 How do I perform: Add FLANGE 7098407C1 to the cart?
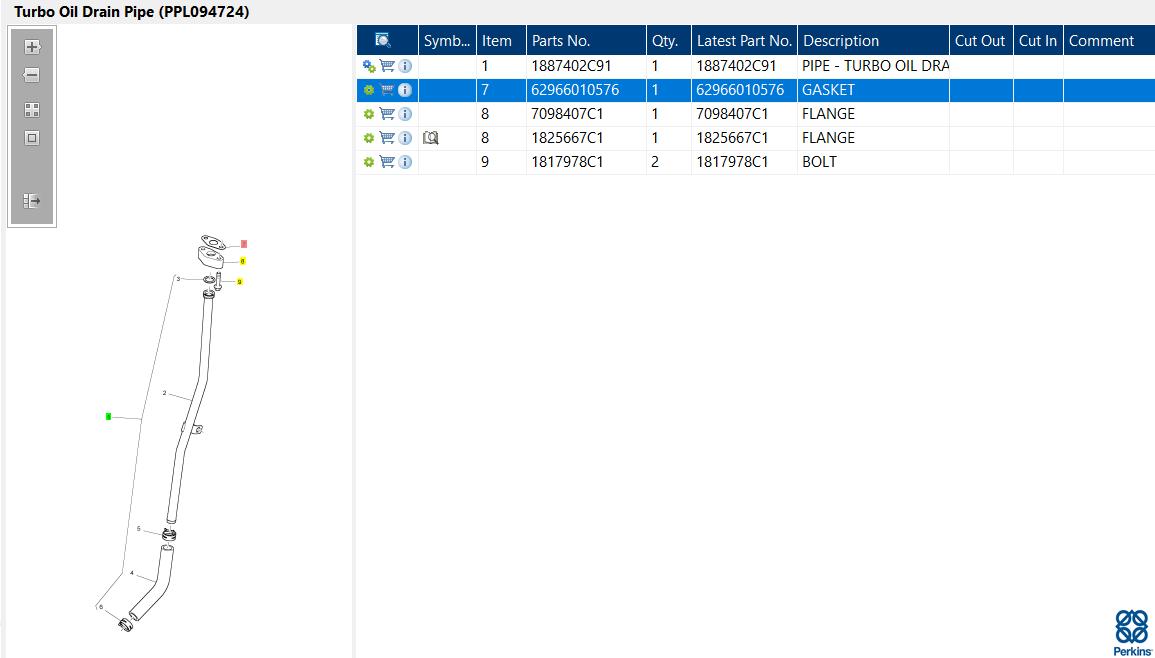coord(387,114)
